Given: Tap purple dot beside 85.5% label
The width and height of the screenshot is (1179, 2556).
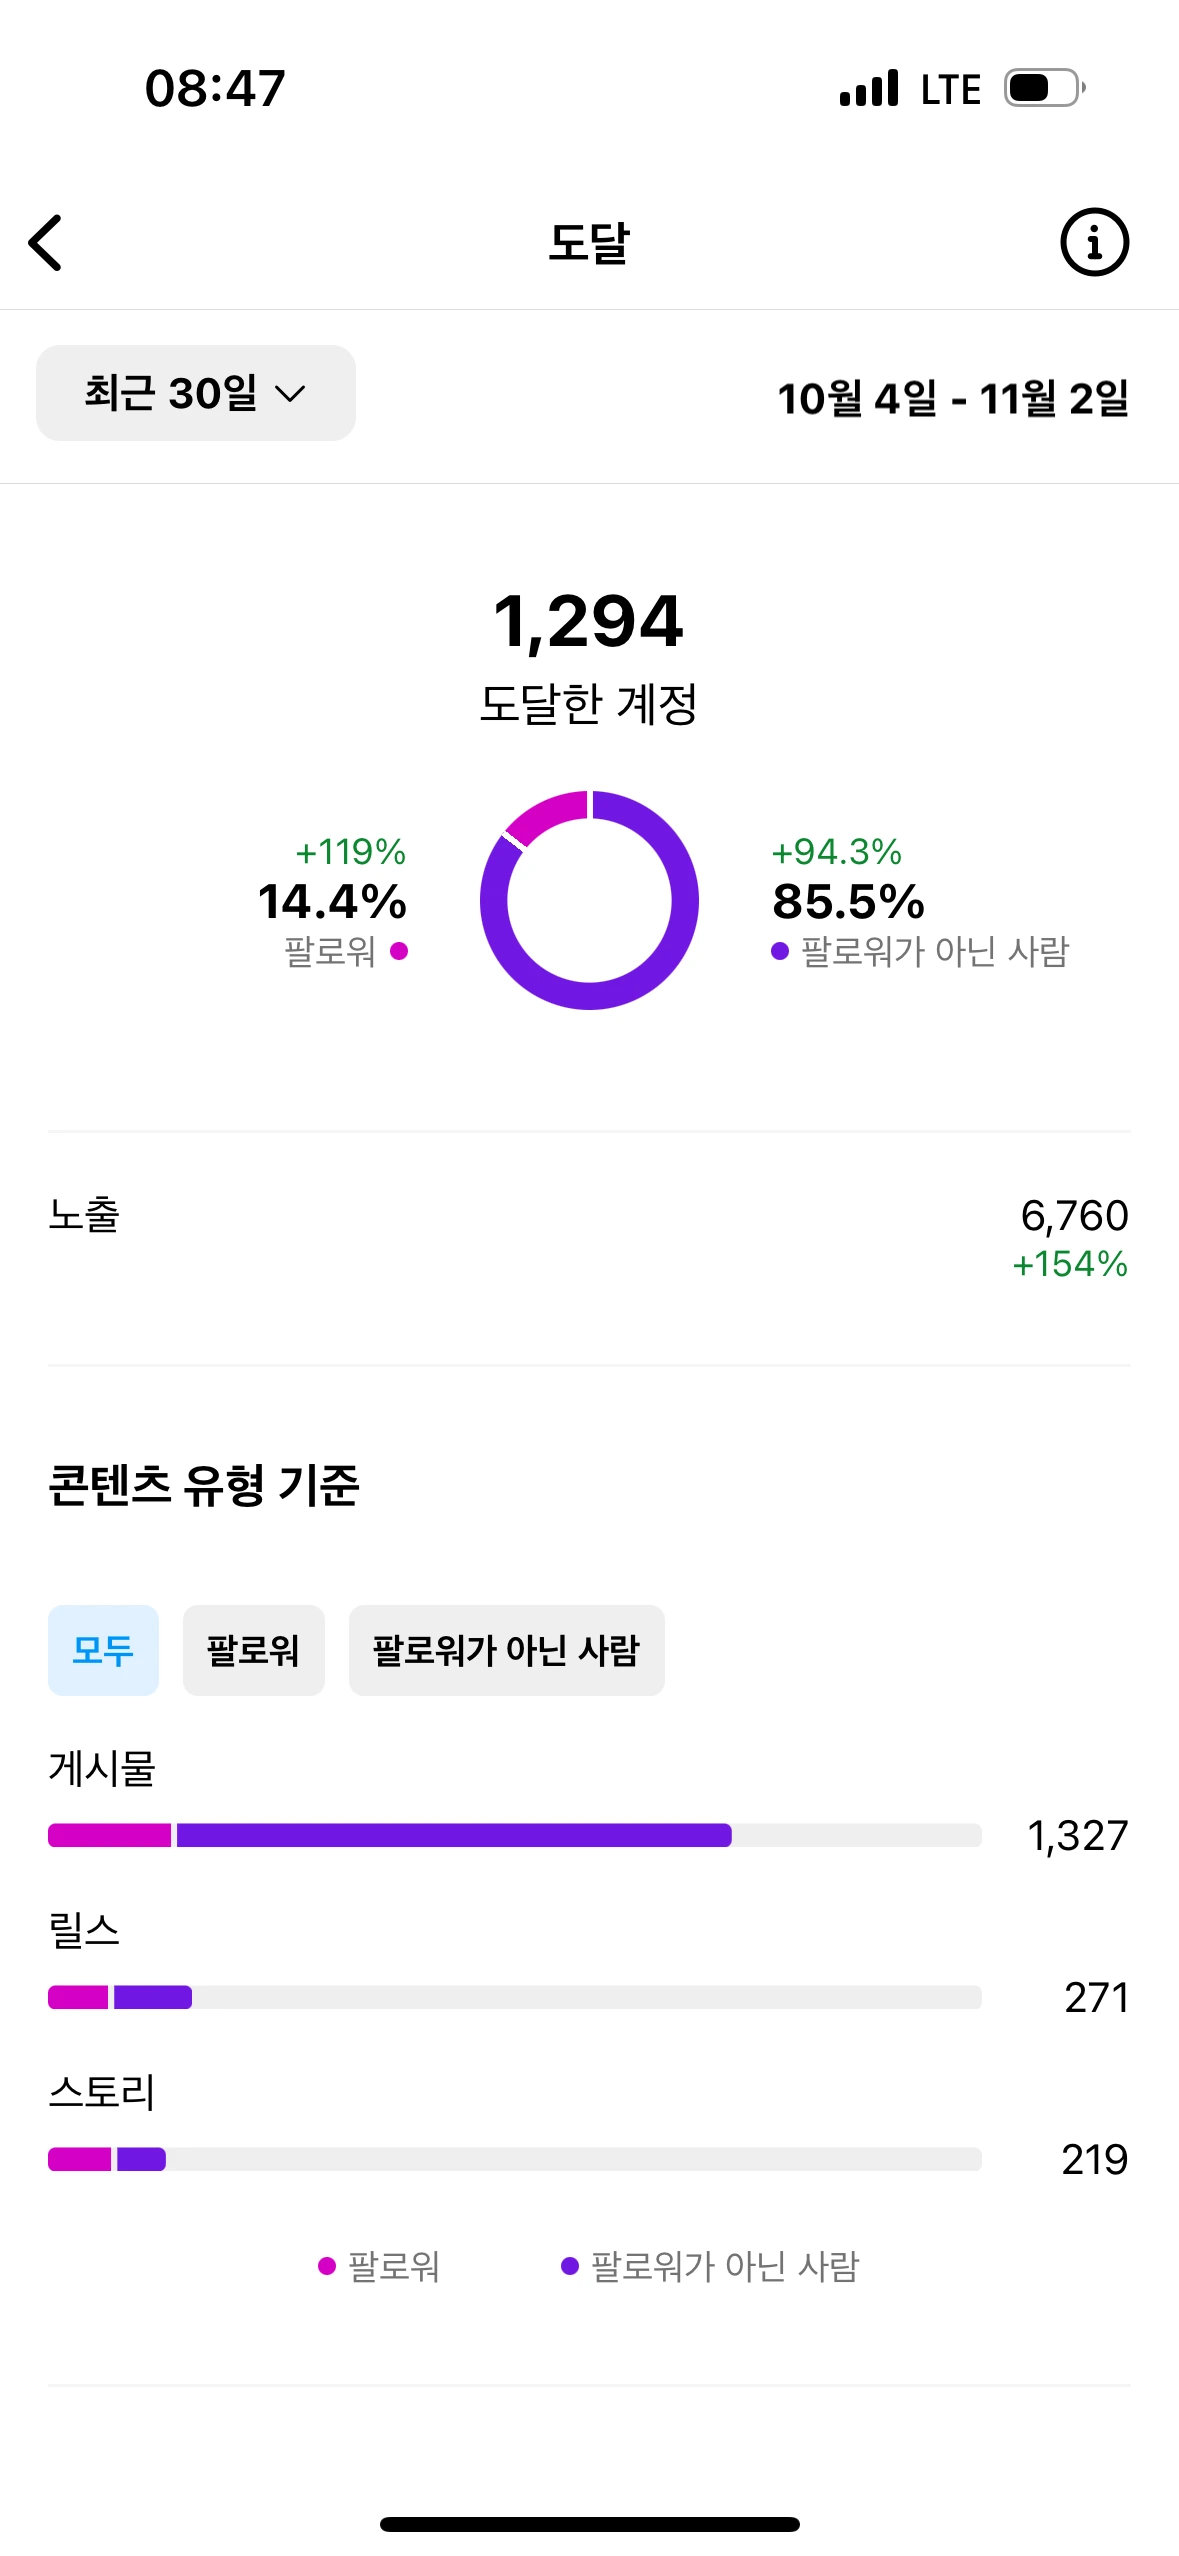Looking at the screenshot, I should pyautogui.click(x=780, y=951).
